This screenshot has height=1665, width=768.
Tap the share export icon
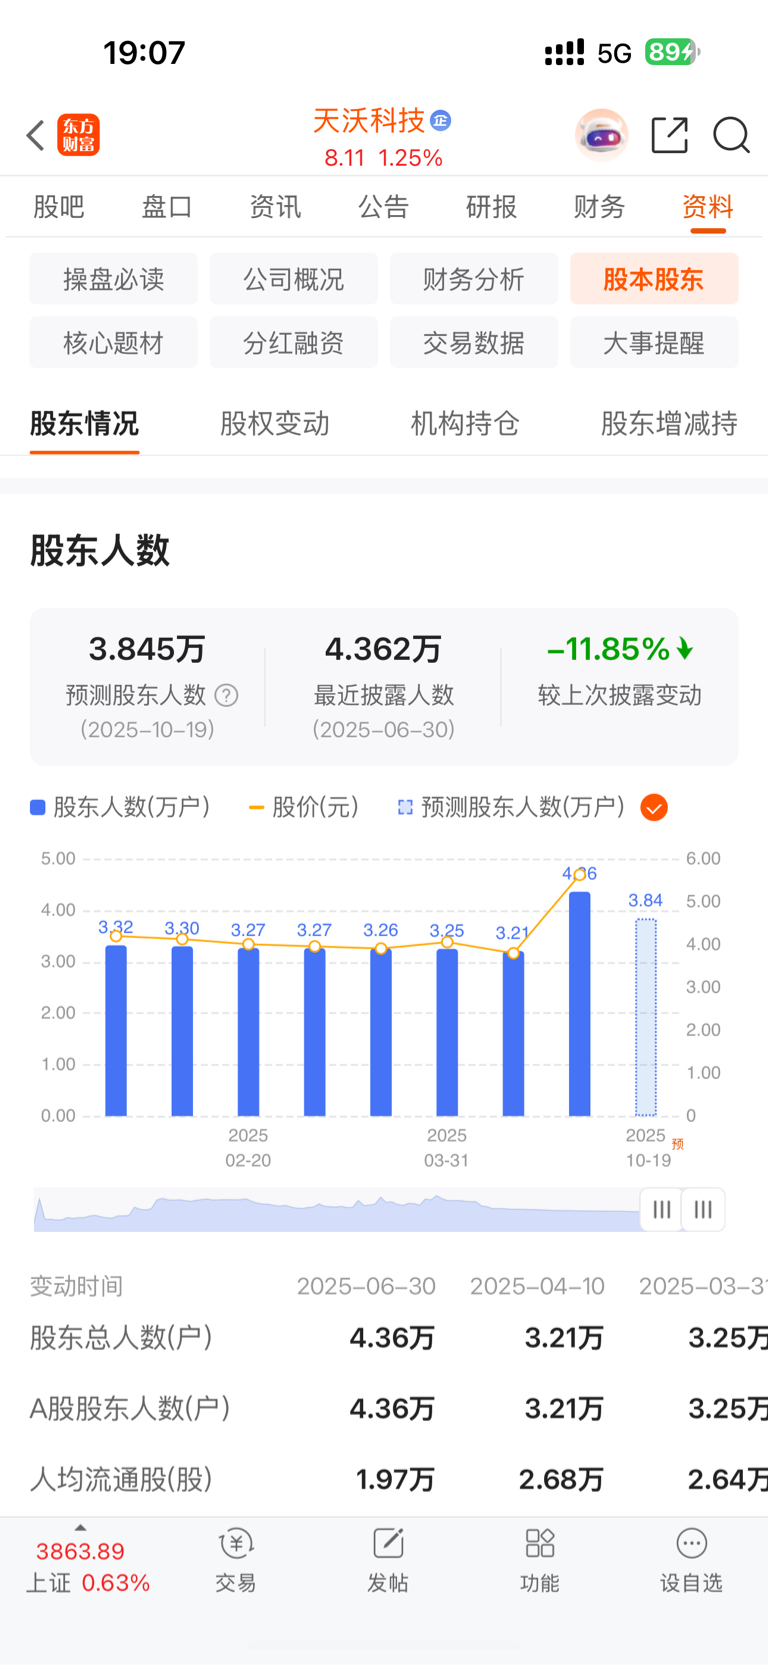pyautogui.click(x=669, y=135)
